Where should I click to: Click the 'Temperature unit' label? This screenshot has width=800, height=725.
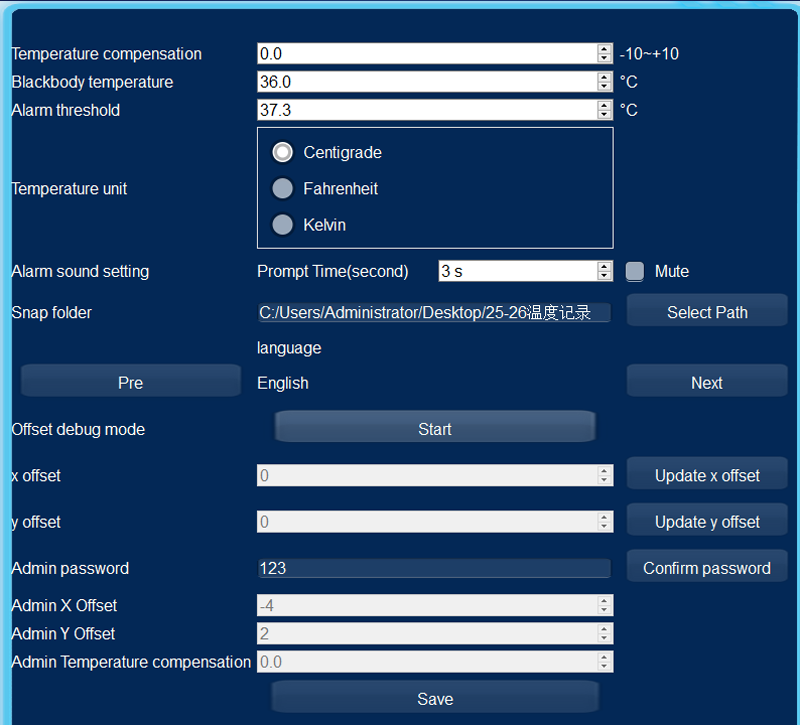pos(69,189)
